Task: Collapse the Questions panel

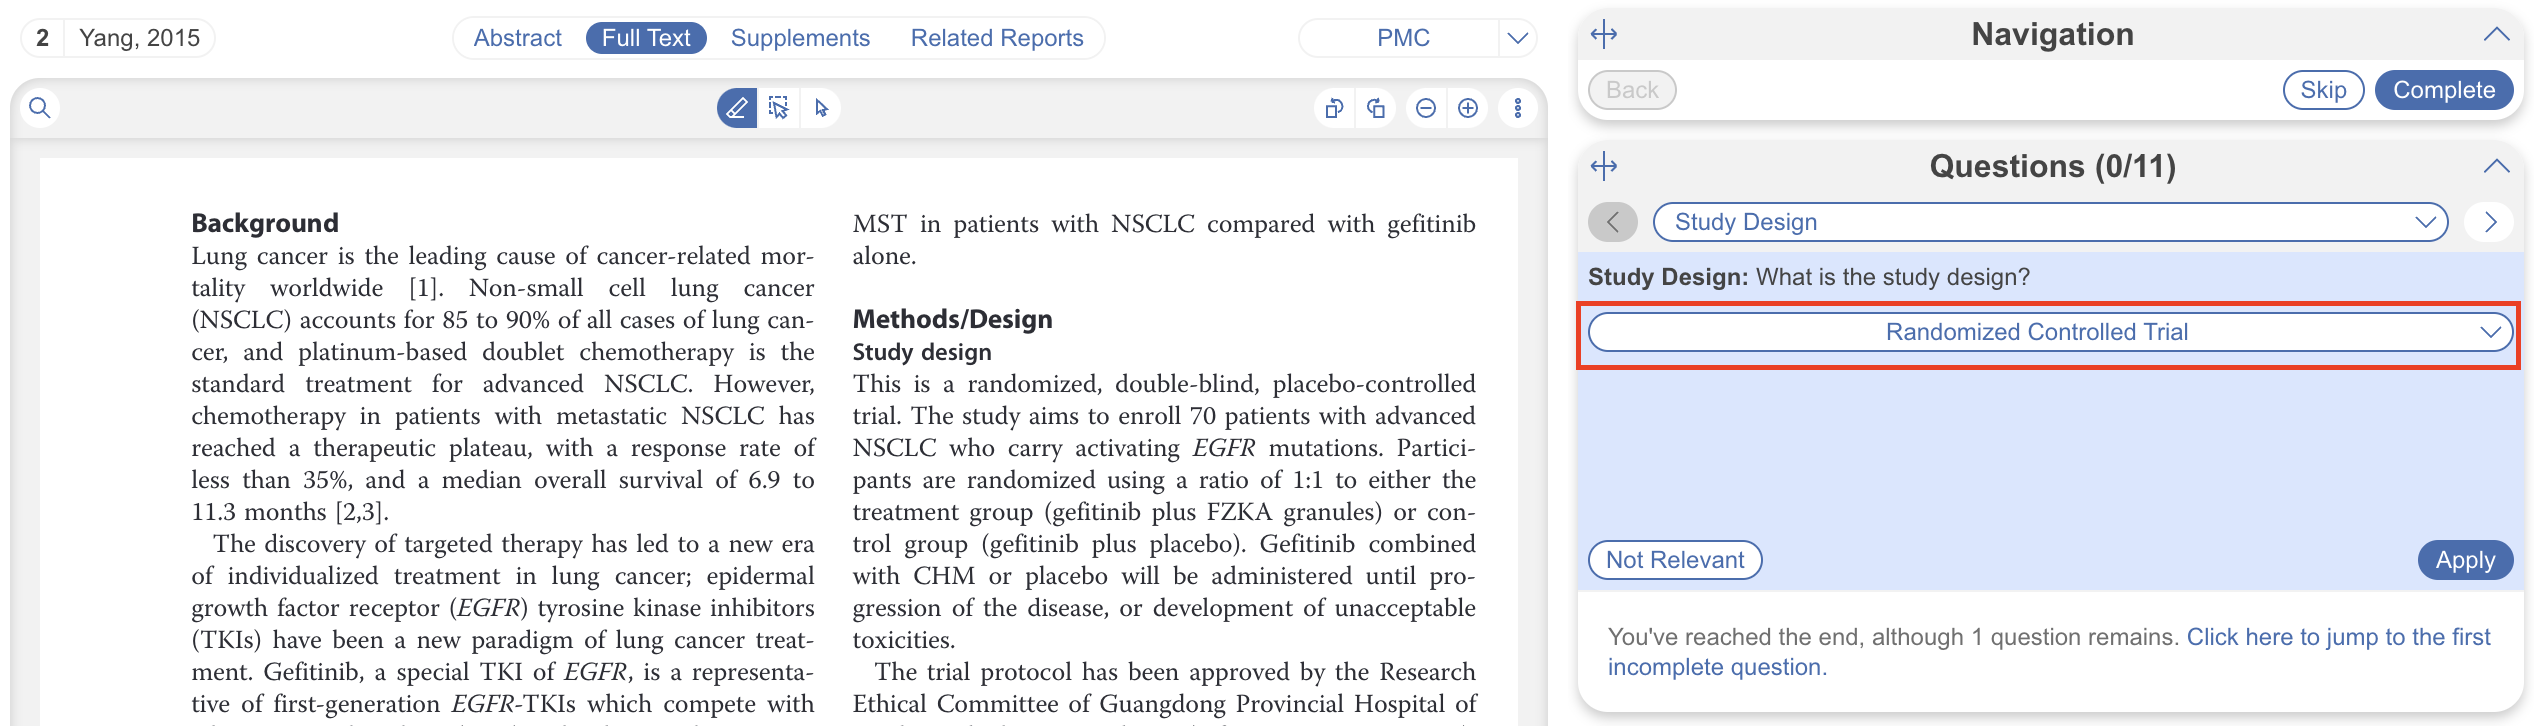Action: point(2496,166)
